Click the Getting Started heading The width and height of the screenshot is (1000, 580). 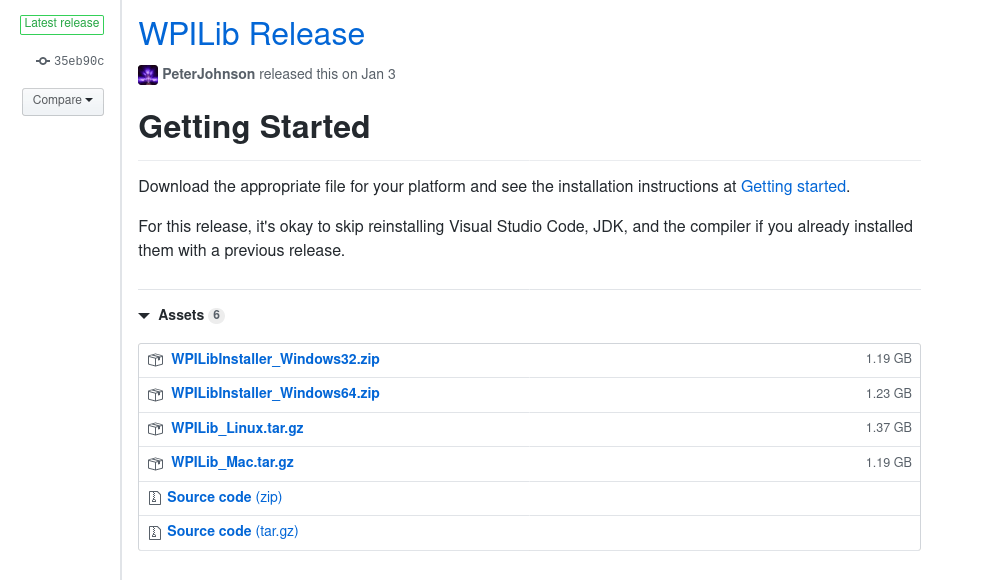(x=254, y=128)
